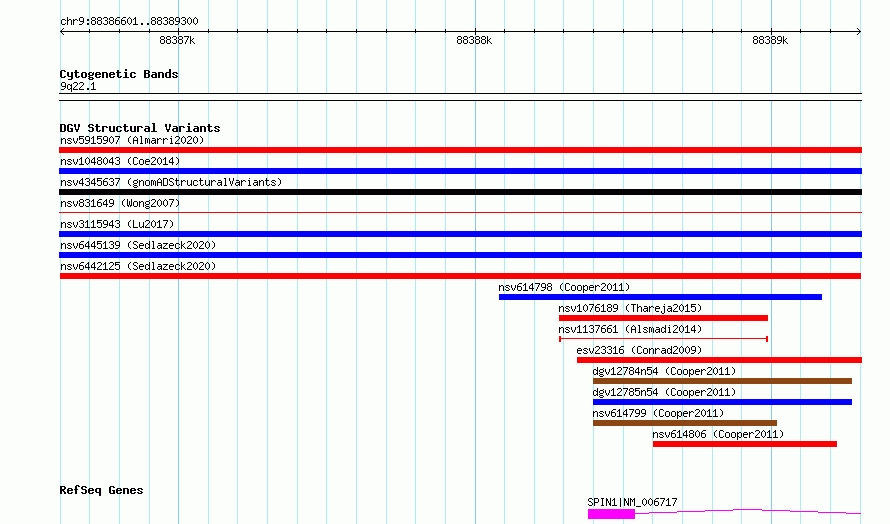Click the chr9:88386601..88389300 region label
The width and height of the screenshot is (890, 524).
(129, 22)
